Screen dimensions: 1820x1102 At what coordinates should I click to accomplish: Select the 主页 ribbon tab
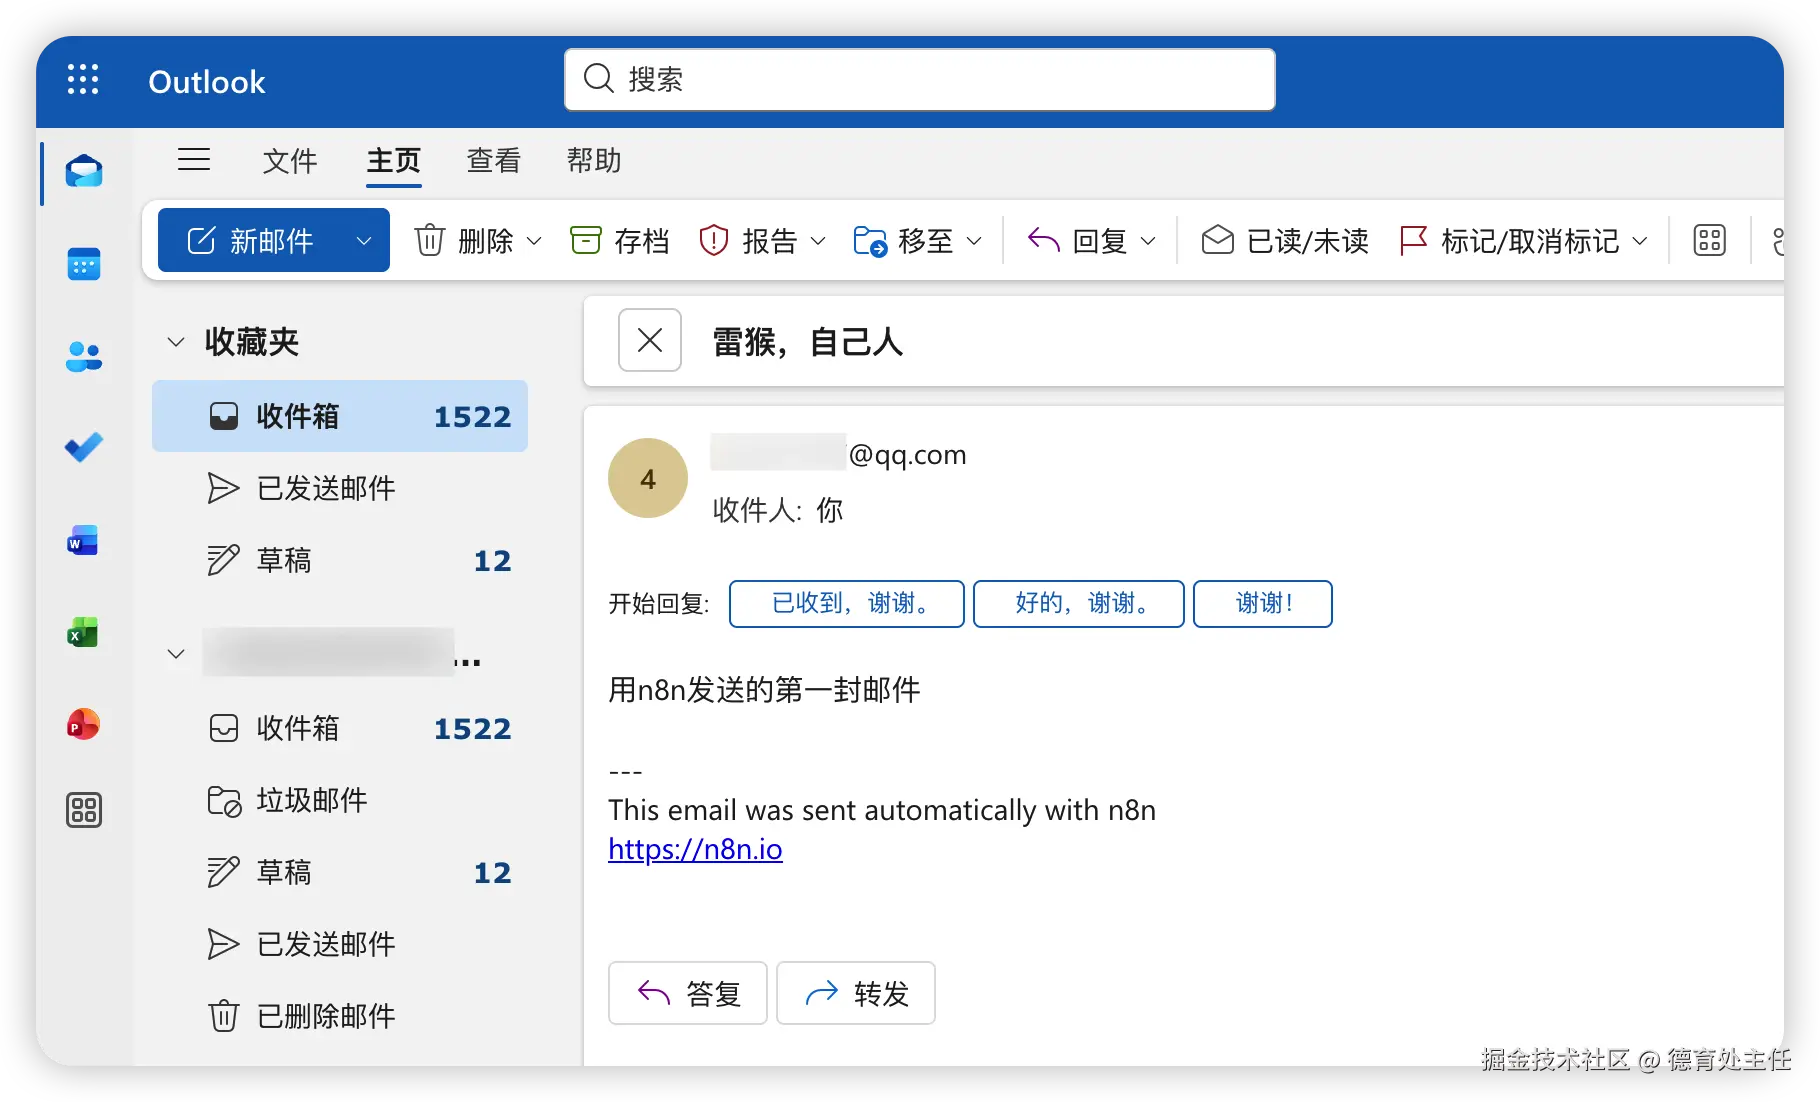(394, 160)
